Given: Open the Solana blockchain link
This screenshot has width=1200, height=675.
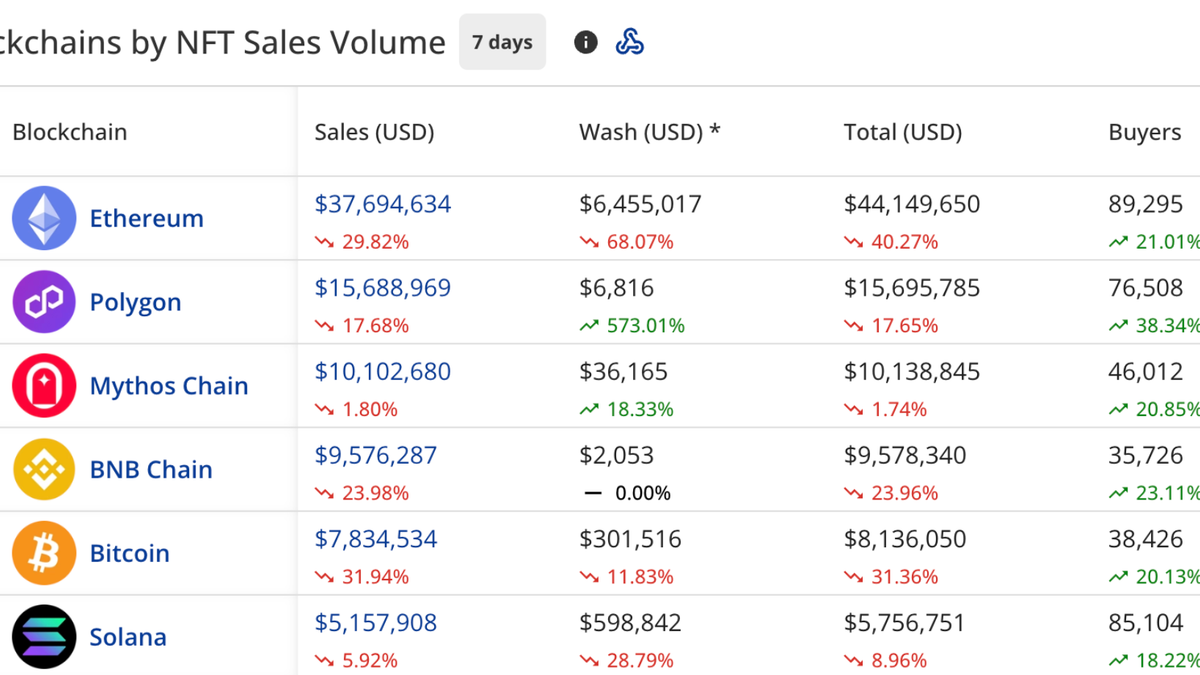Looking at the screenshot, I should pos(128,637).
